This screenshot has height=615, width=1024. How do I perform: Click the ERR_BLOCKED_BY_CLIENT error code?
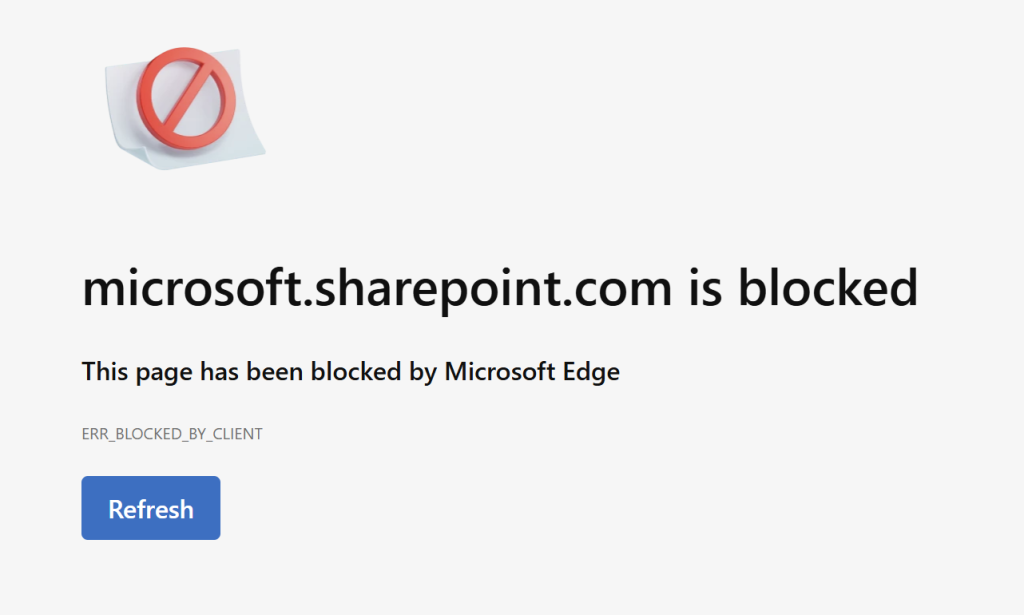(x=172, y=434)
